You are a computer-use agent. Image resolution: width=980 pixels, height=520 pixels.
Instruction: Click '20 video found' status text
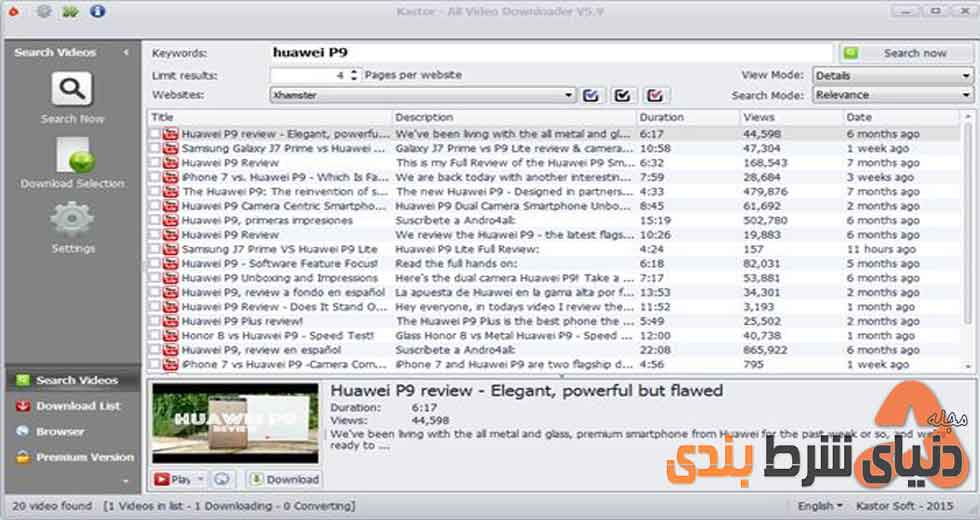(x=52, y=506)
